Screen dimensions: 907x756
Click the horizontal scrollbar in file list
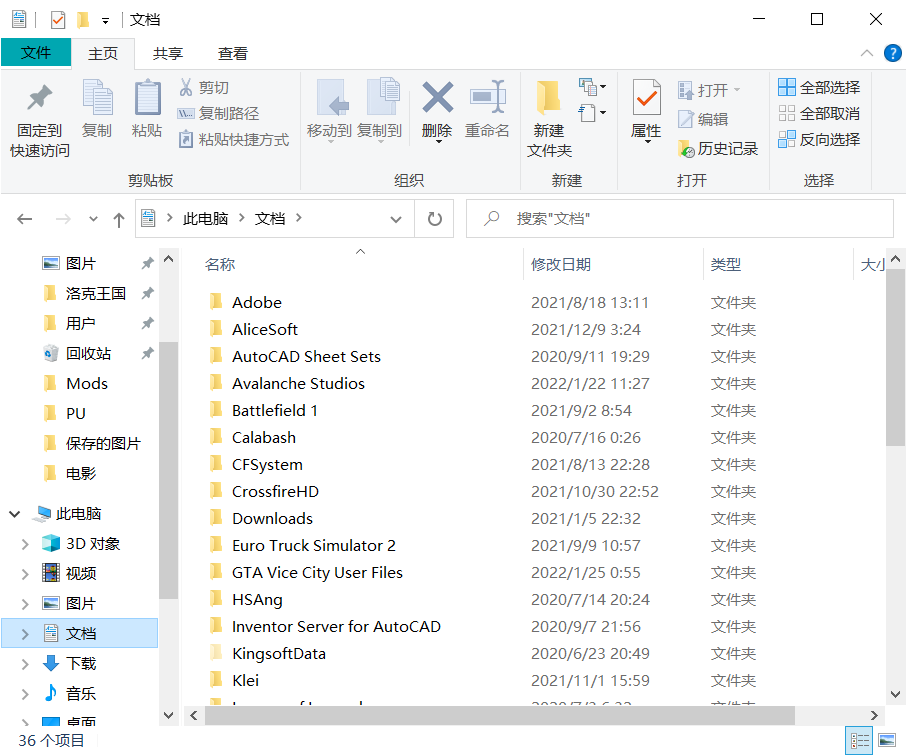(500, 716)
